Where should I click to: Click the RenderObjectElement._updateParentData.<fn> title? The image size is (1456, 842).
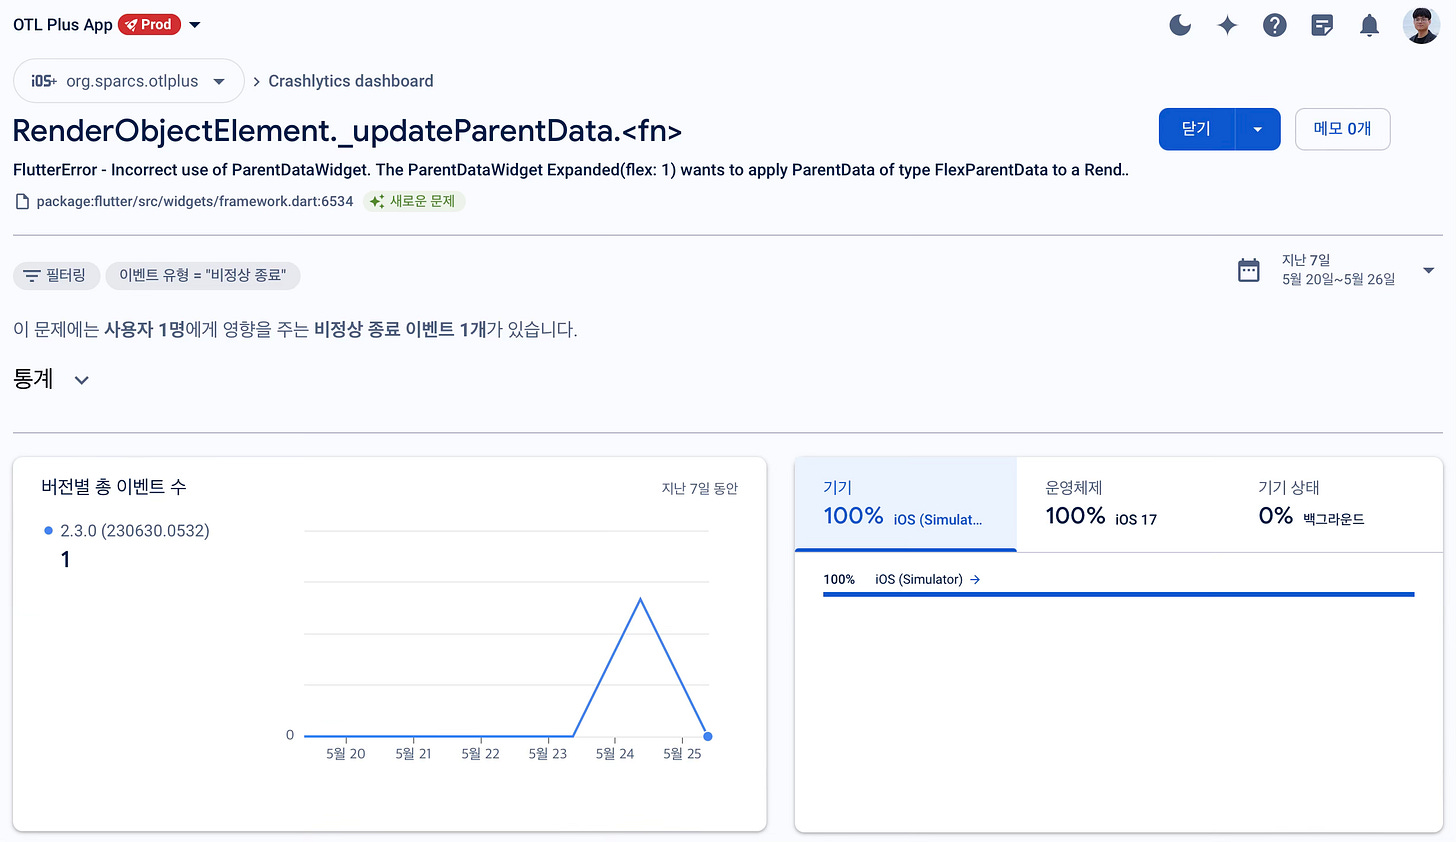347,131
